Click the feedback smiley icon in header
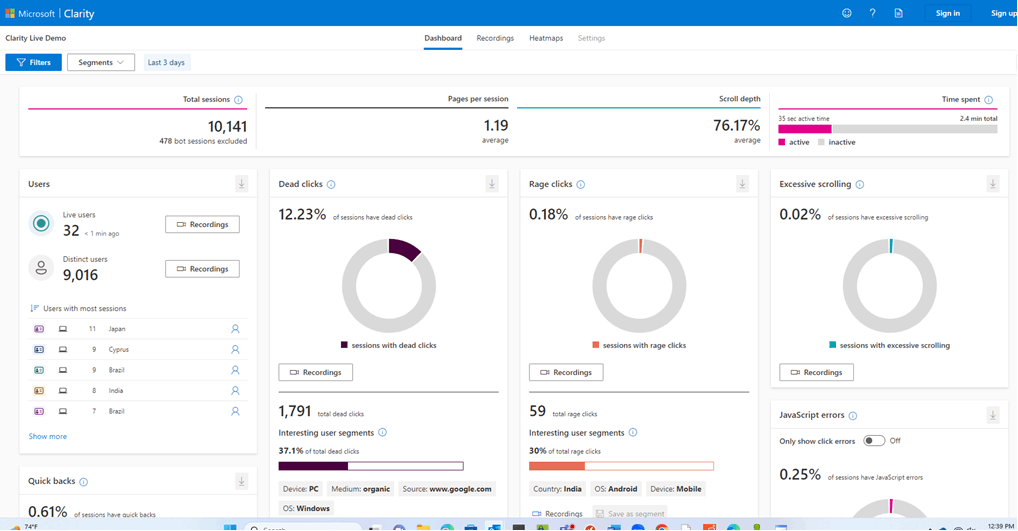This screenshot has height=531, width=1018. pos(847,13)
